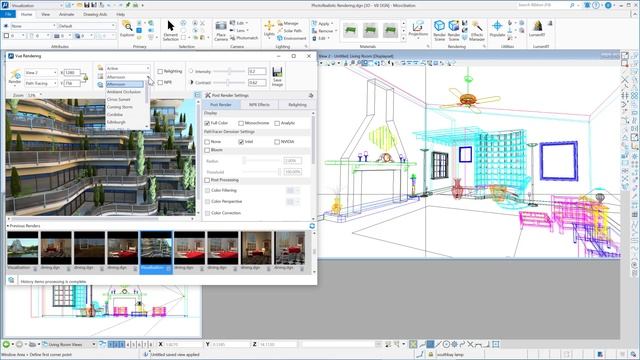Click the save icon in quick access toolbar
640x360 pixels.
[87, 5]
